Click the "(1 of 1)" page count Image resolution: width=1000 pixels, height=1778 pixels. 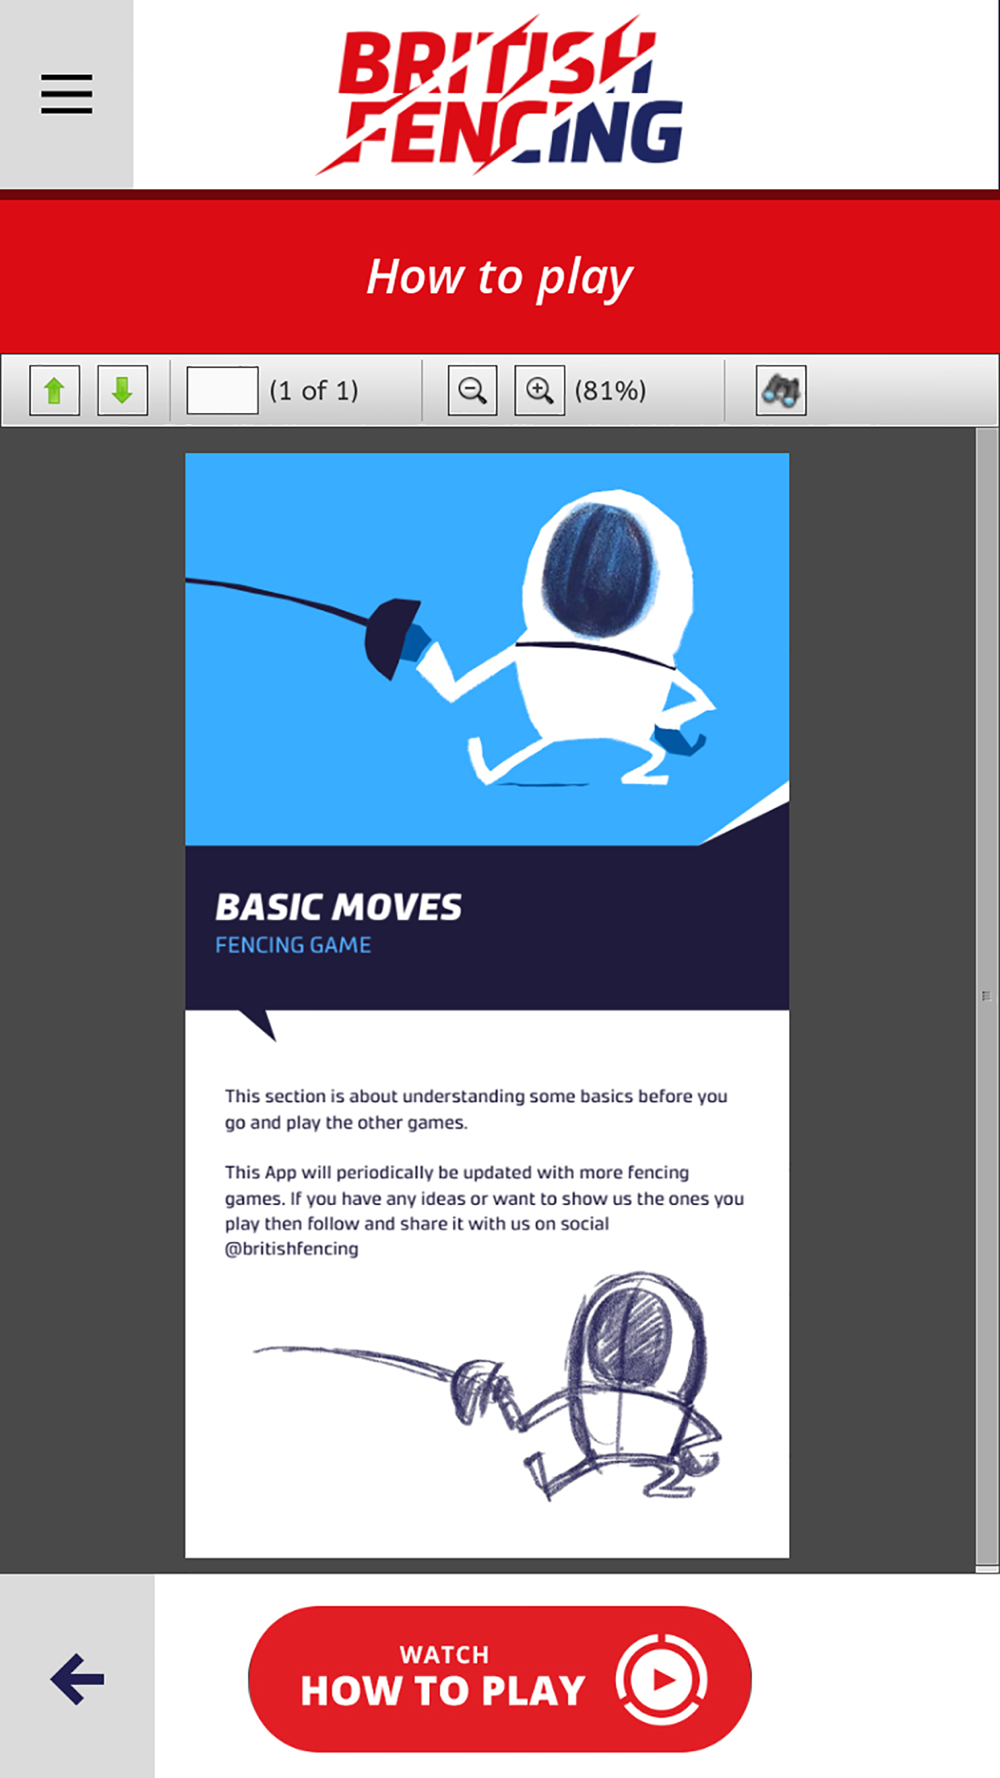coord(313,390)
